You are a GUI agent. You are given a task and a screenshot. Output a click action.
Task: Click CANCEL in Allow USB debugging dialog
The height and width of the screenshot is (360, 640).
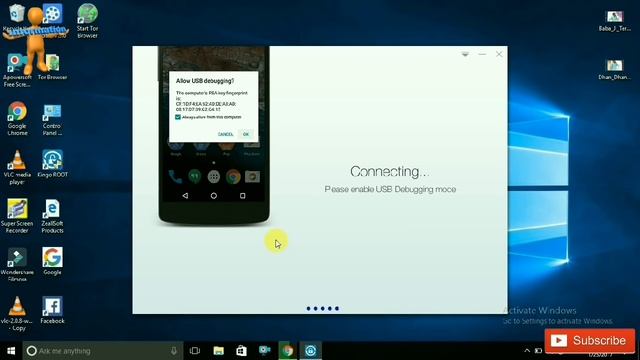pyautogui.click(x=225, y=134)
